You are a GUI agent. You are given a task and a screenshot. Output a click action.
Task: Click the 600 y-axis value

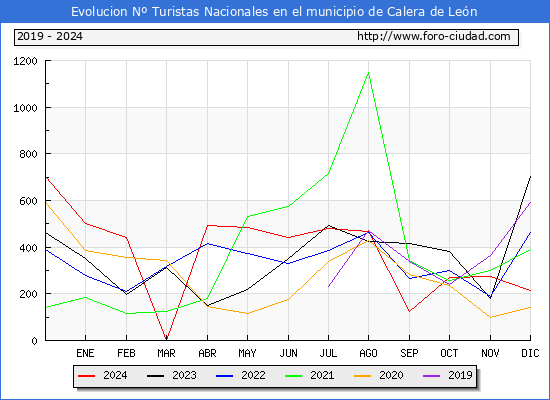coord(28,201)
